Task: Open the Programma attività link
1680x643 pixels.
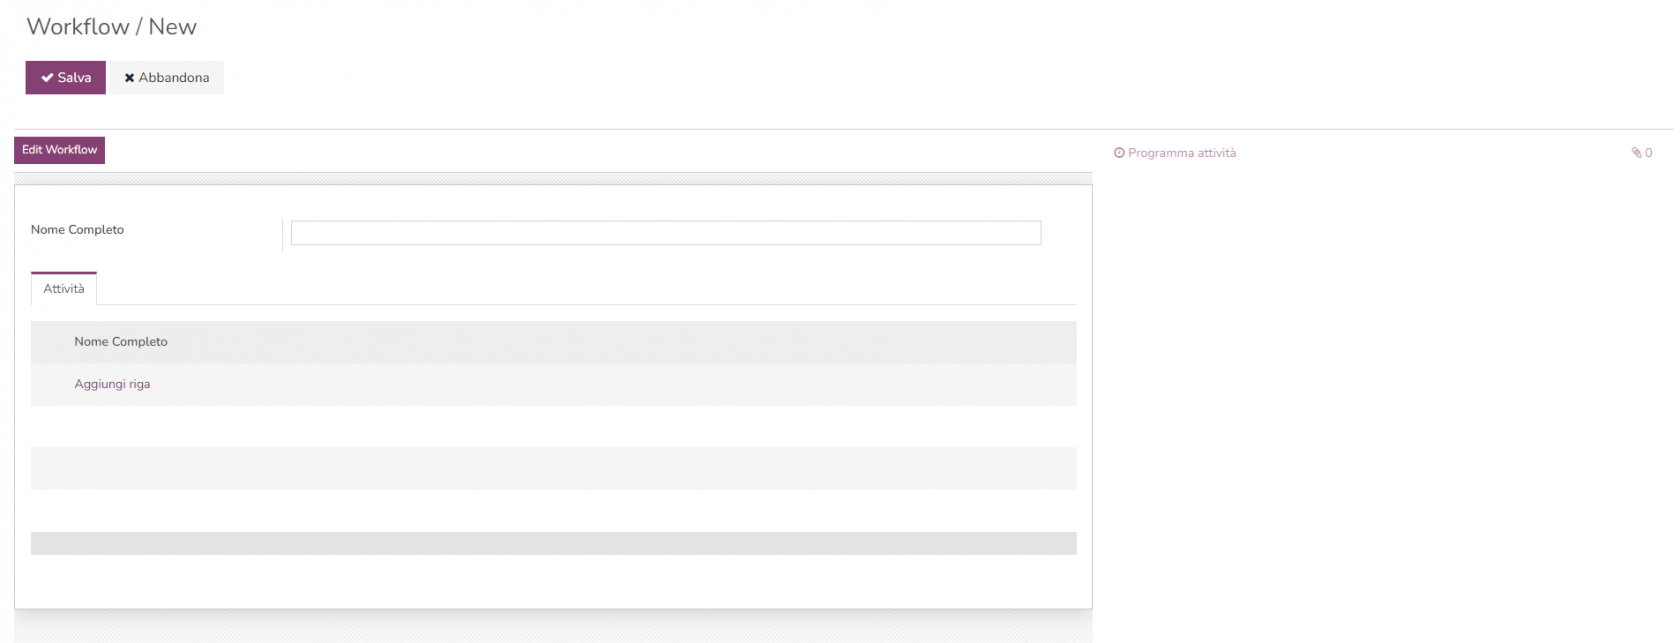Action: (x=1181, y=153)
